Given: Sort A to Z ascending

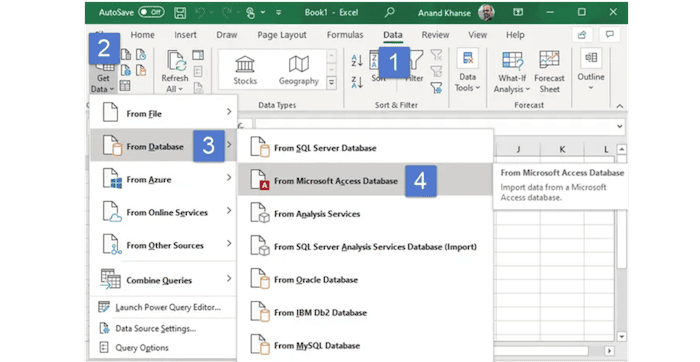Looking at the screenshot, I should coord(357,60).
